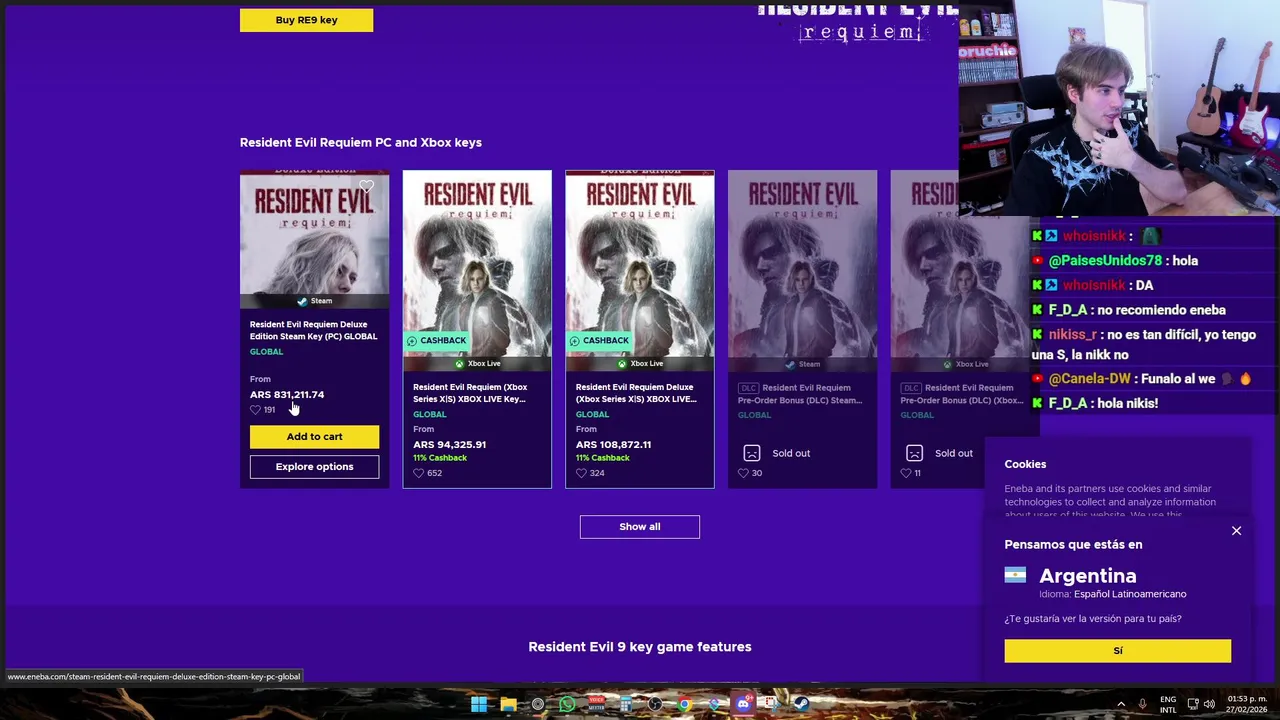Click the Español Latinoamericano language text

pyautogui.click(x=1130, y=594)
